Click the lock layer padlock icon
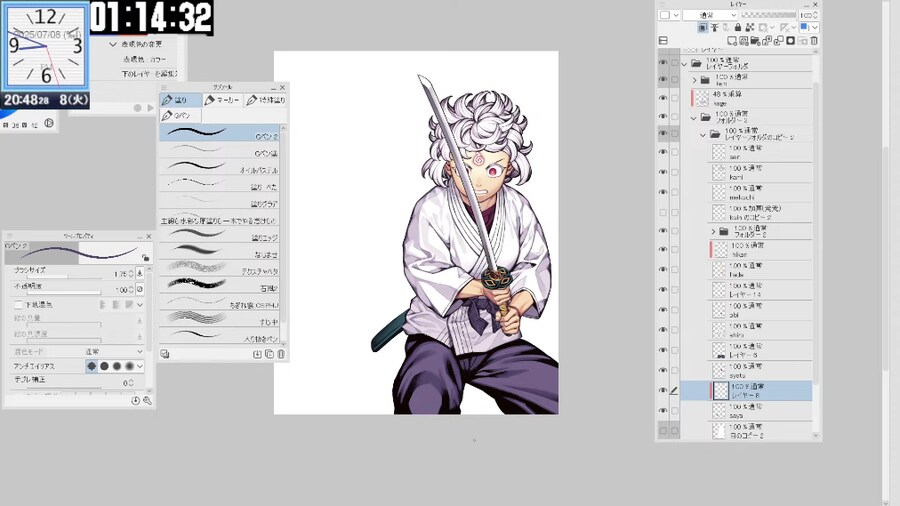The width and height of the screenshot is (900, 506). (x=738, y=28)
